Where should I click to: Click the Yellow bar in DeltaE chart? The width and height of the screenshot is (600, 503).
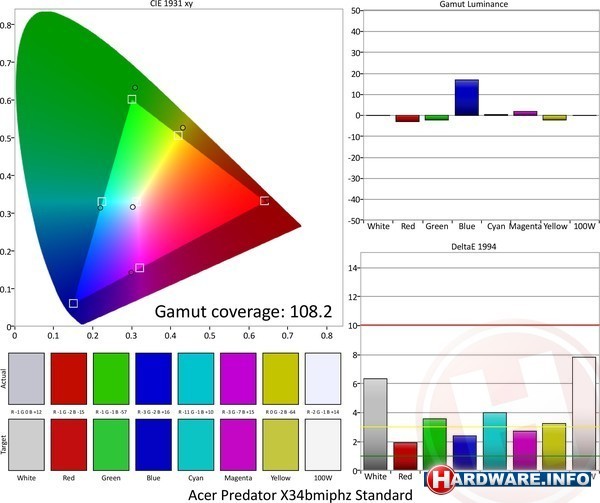click(554, 447)
